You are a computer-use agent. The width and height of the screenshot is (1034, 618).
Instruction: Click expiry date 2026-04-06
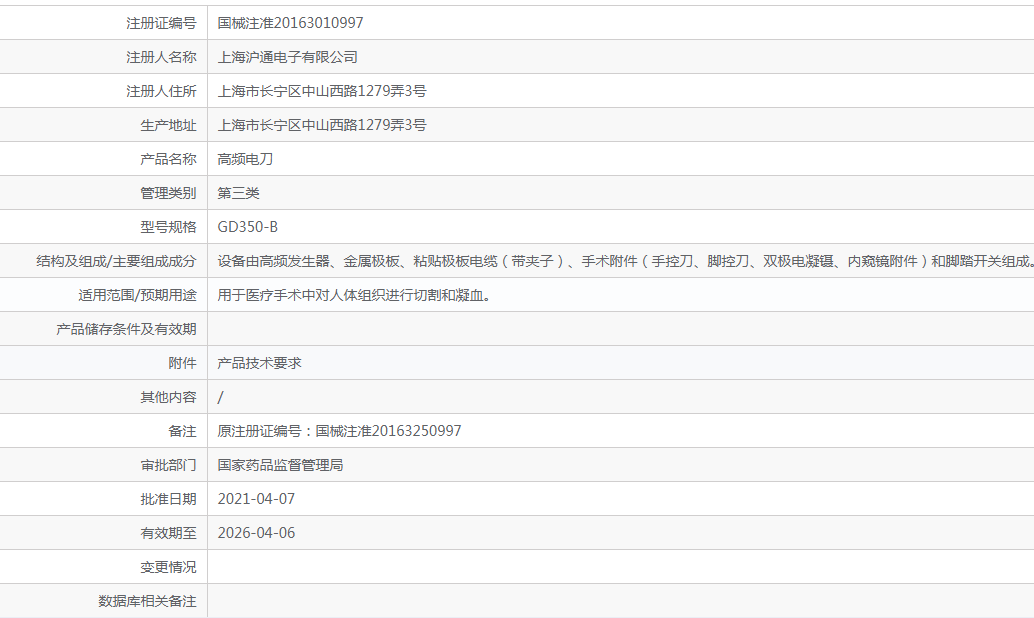[257, 533]
